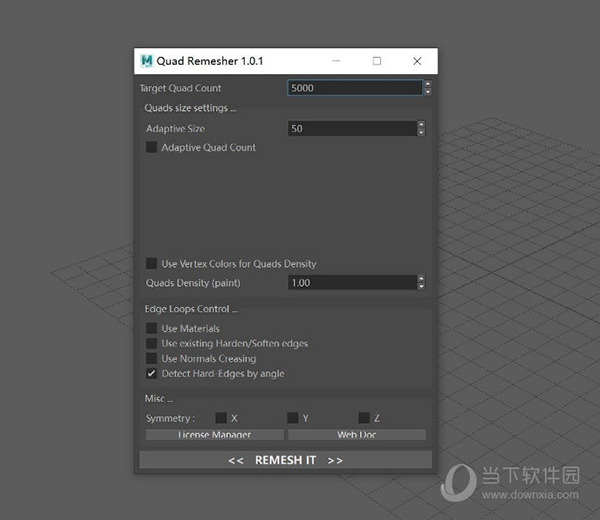Toggle Use Vertex Colors for Quads Density
The image size is (600, 520).
tap(152, 263)
